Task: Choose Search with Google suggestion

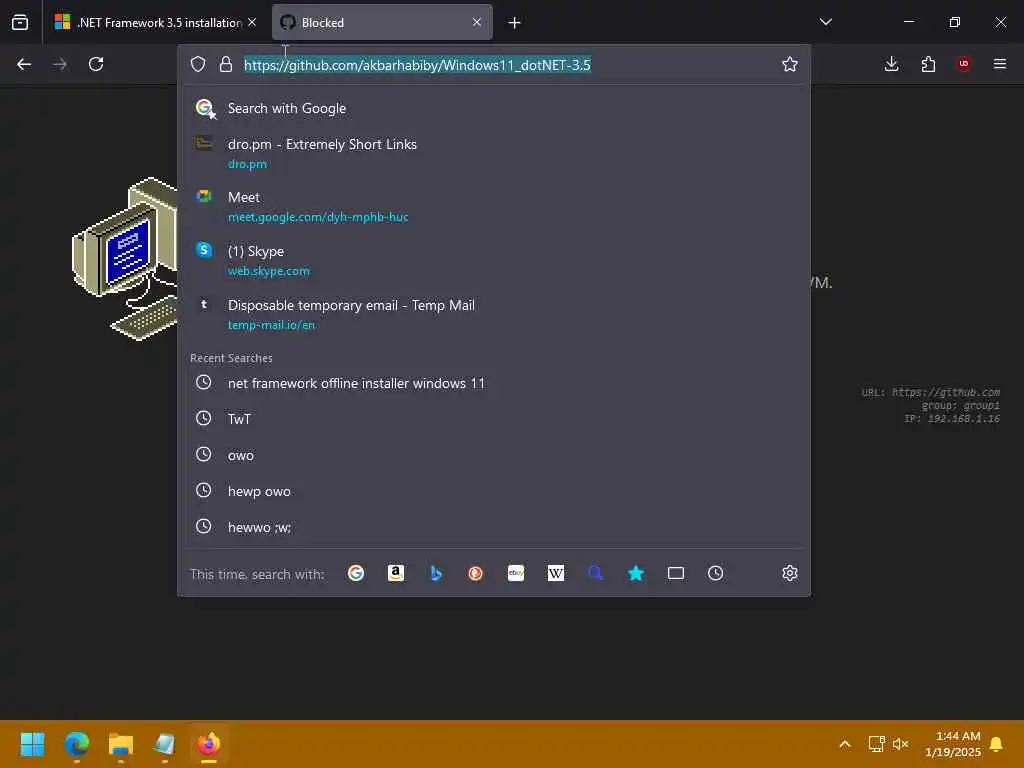Action: pos(494,108)
